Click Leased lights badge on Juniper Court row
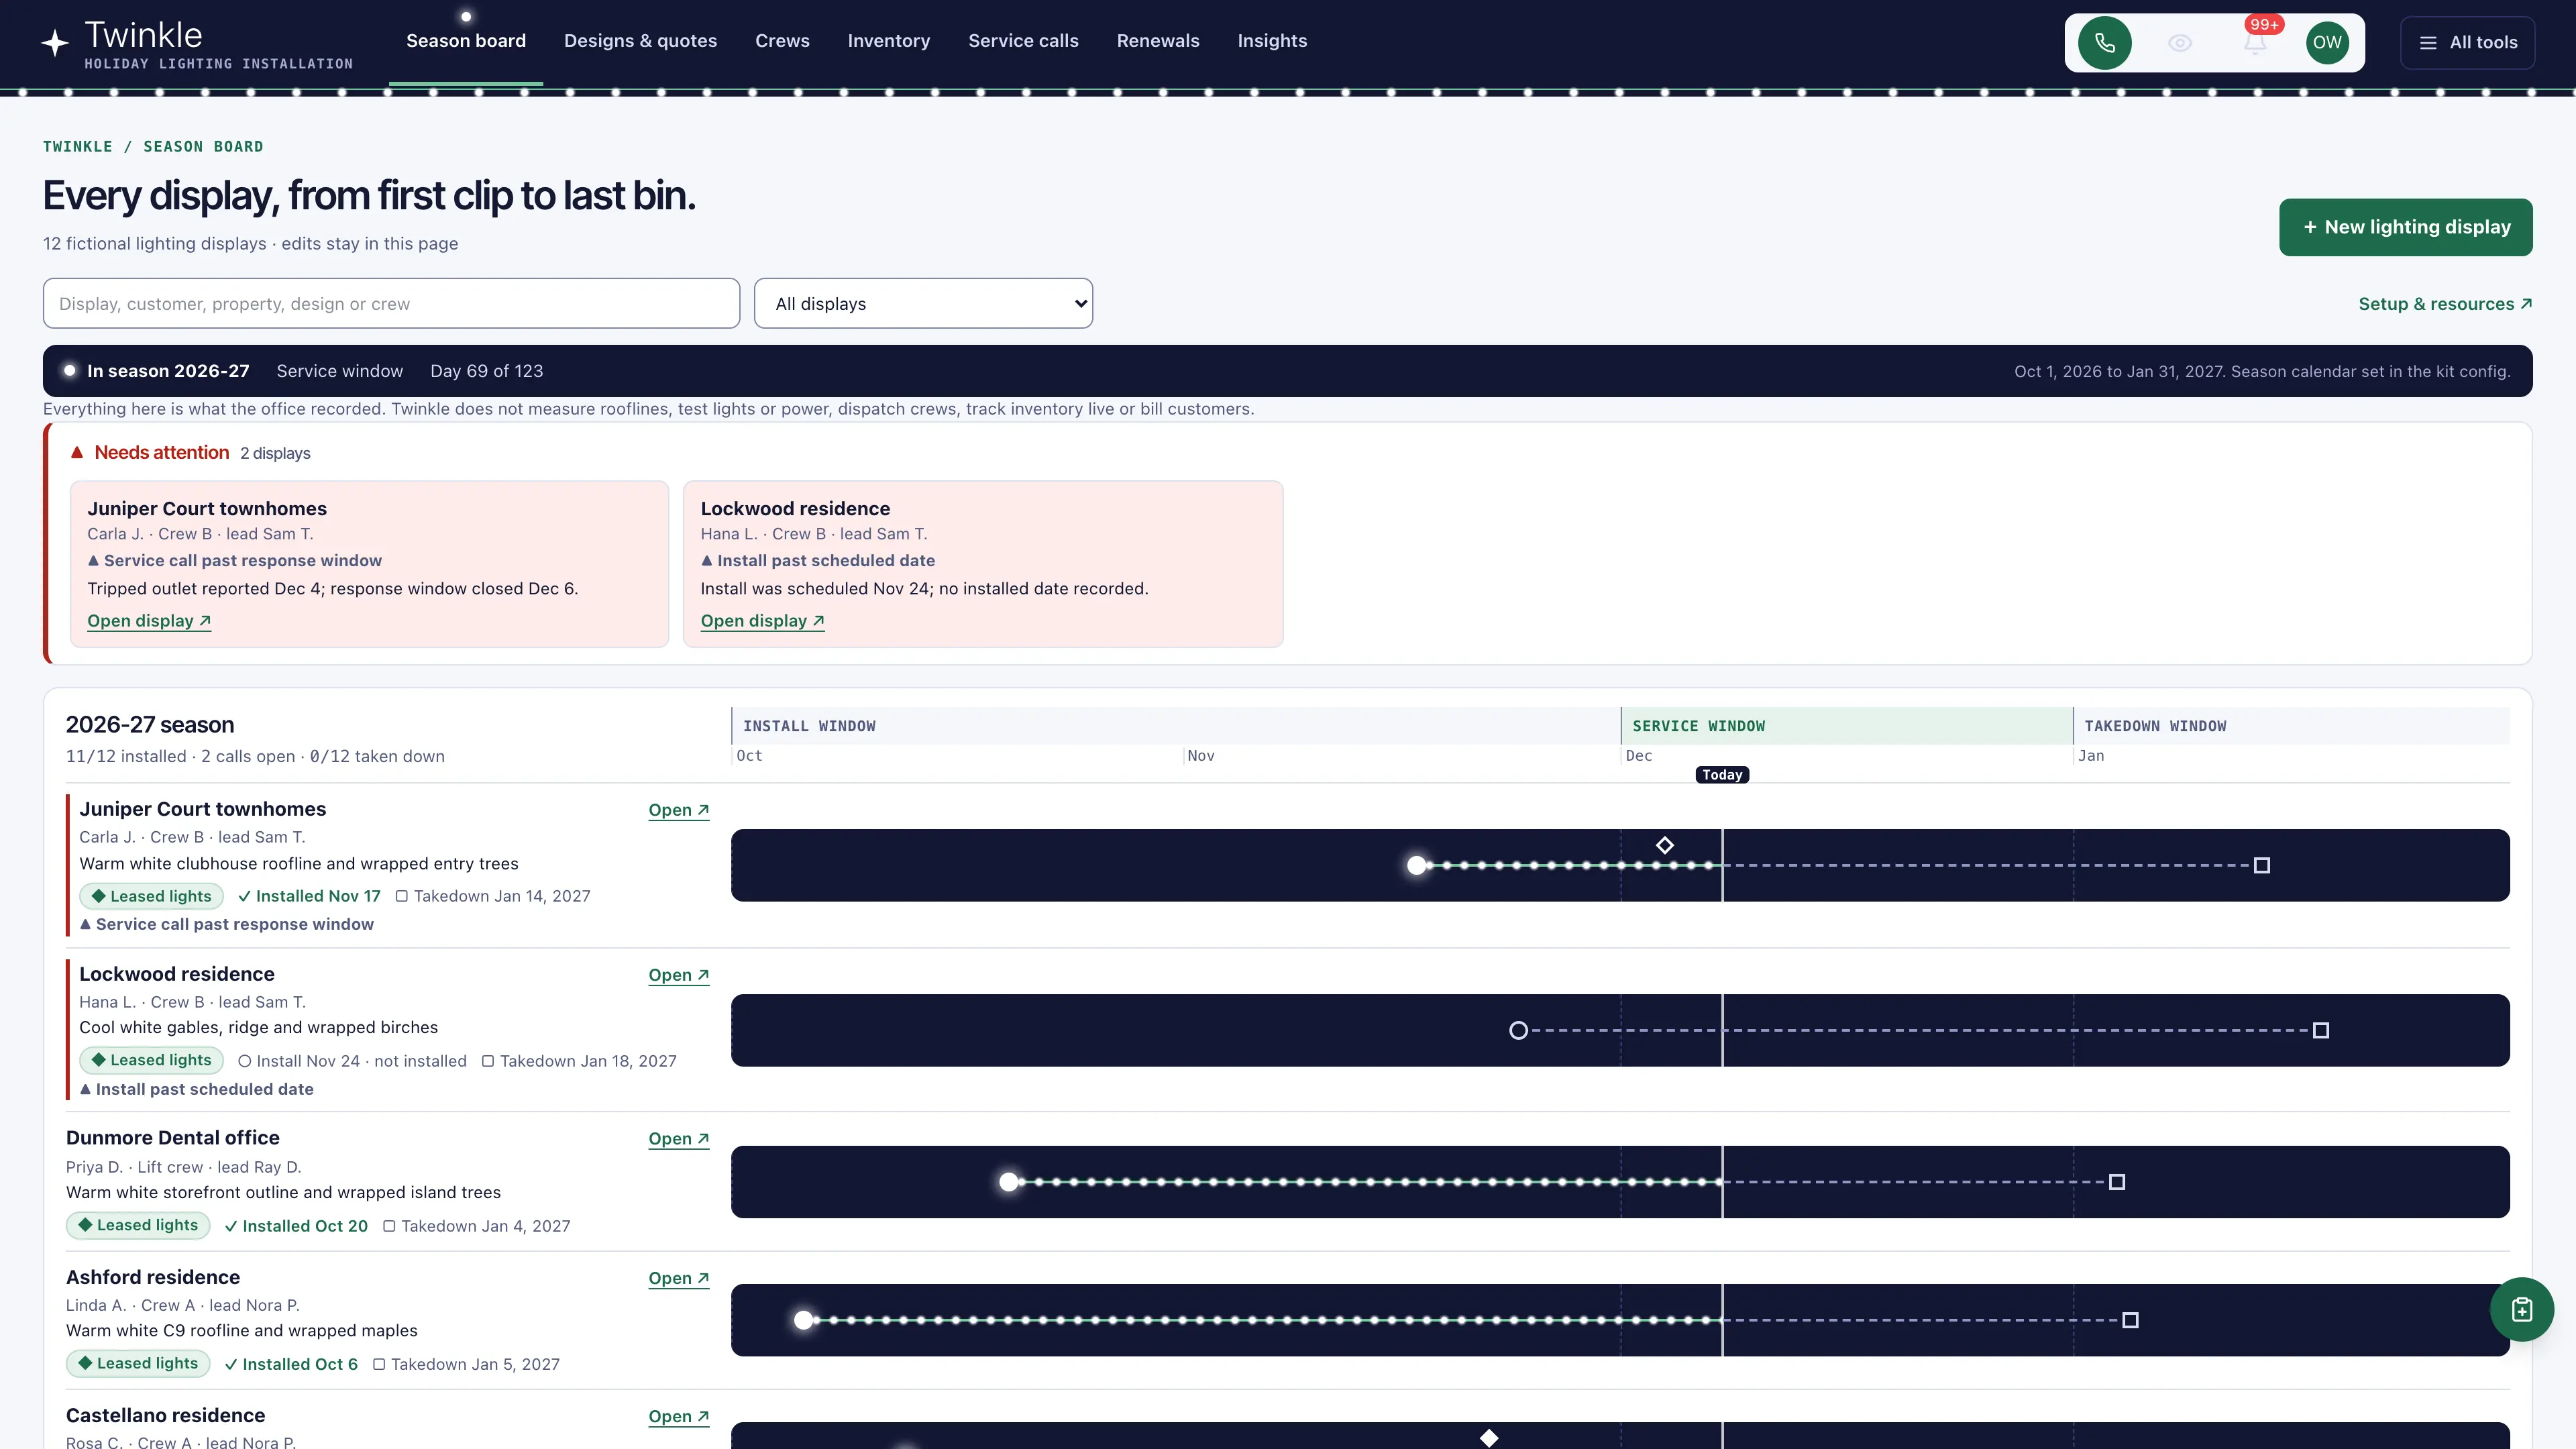 [x=151, y=896]
